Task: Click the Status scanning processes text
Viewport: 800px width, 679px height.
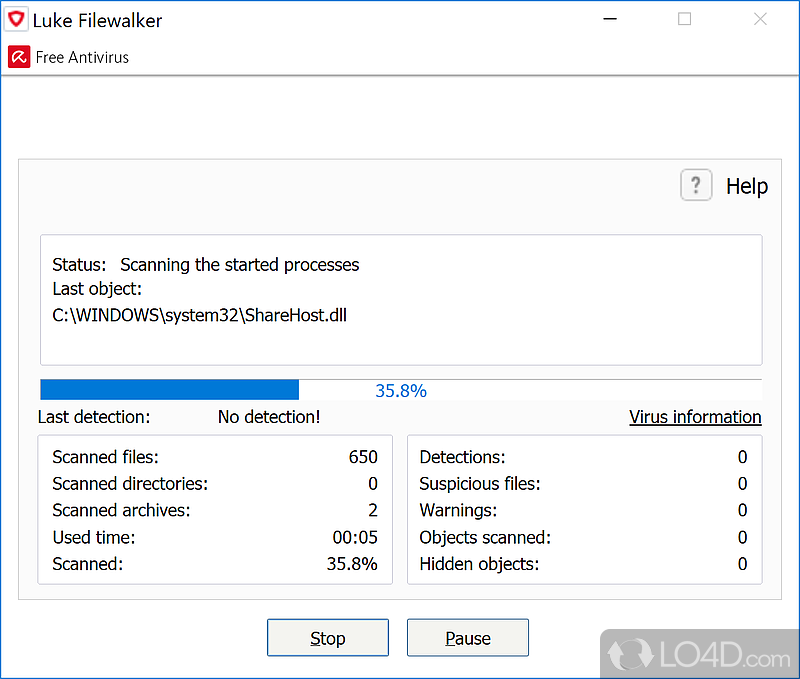Action: [x=239, y=265]
